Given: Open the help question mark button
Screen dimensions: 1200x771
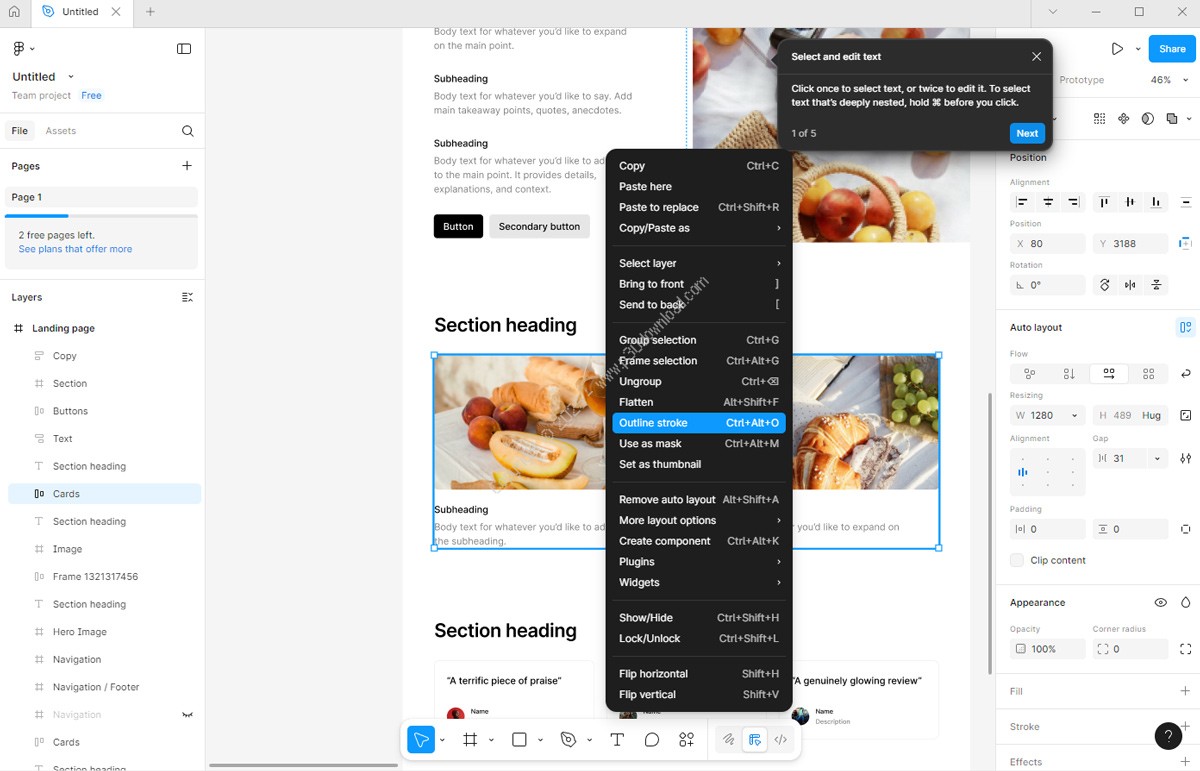Looking at the screenshot, I should tap(1168, 736).
